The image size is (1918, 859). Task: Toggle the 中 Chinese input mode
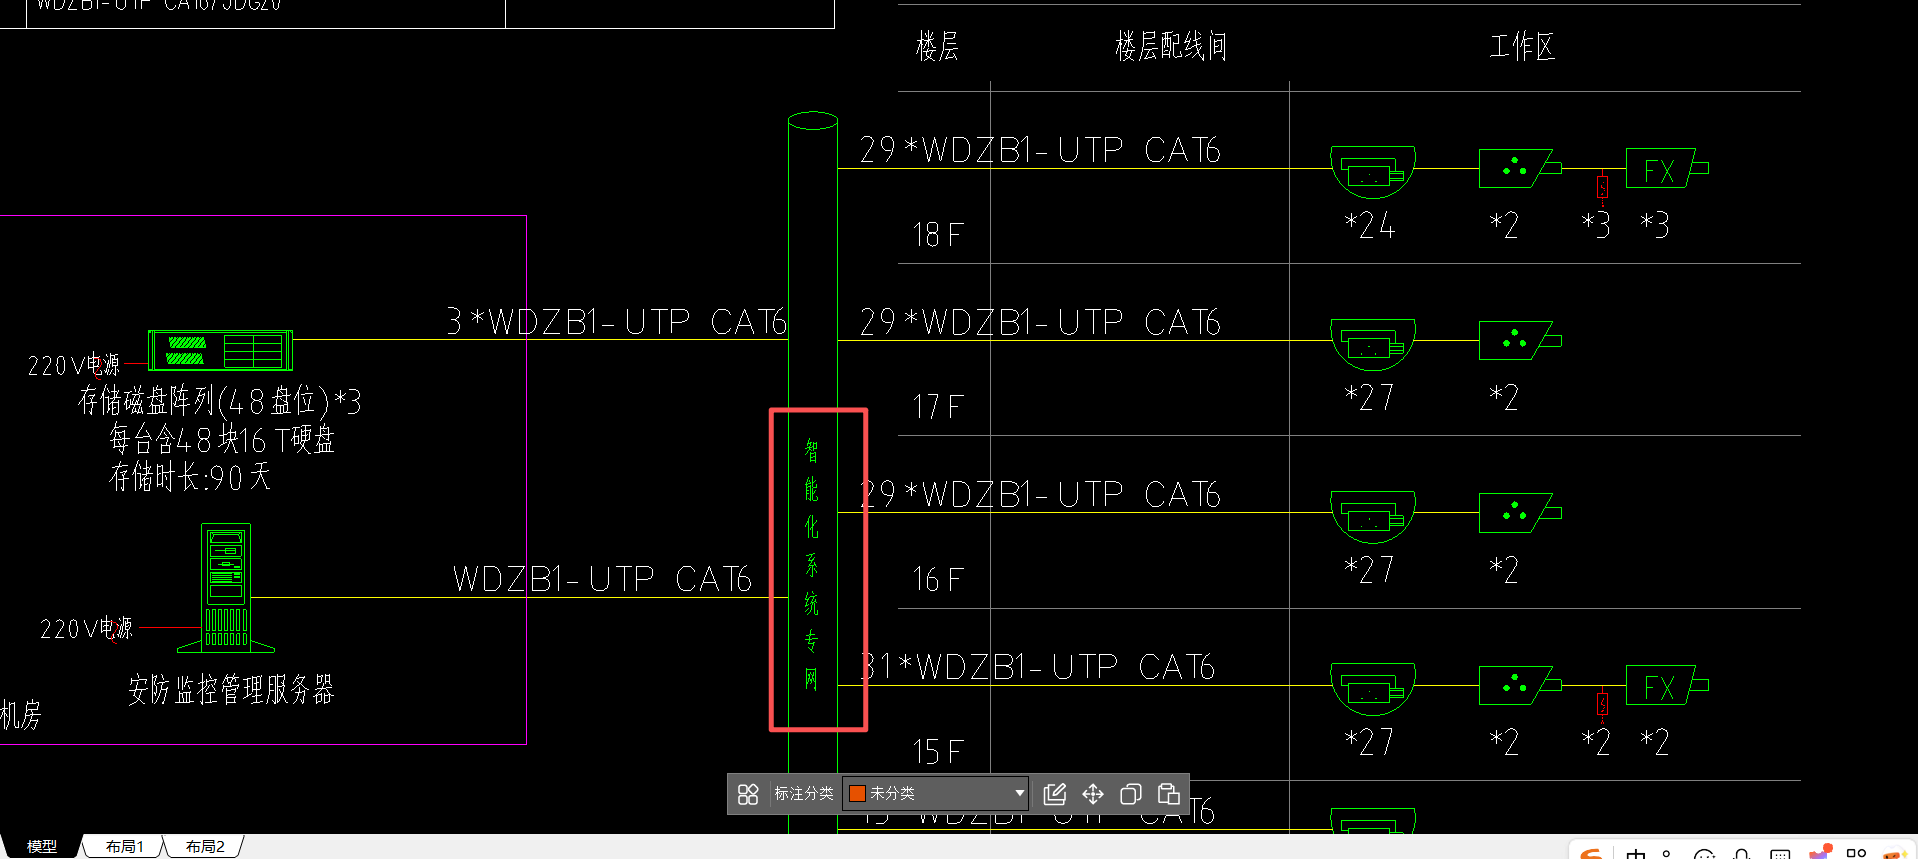click(x=1636, y=854)
